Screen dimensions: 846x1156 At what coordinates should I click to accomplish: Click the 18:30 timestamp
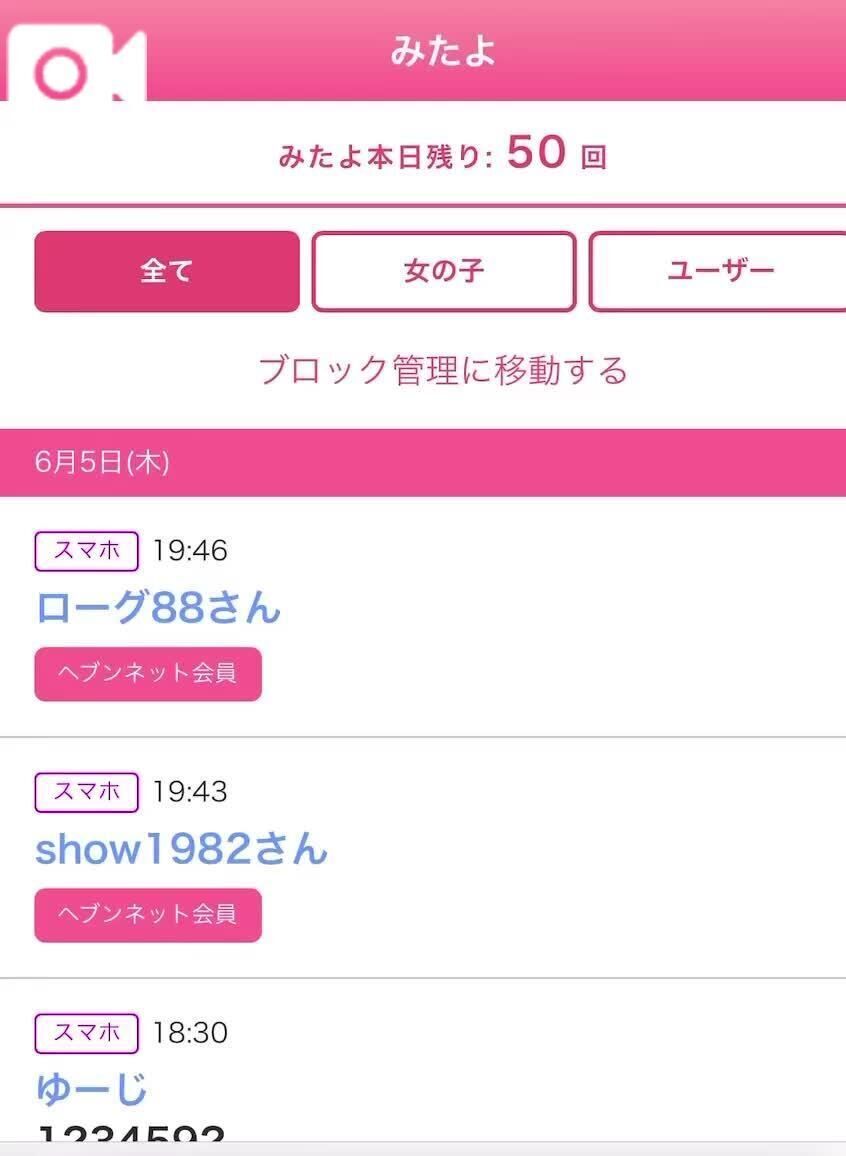coord(190,1033)
